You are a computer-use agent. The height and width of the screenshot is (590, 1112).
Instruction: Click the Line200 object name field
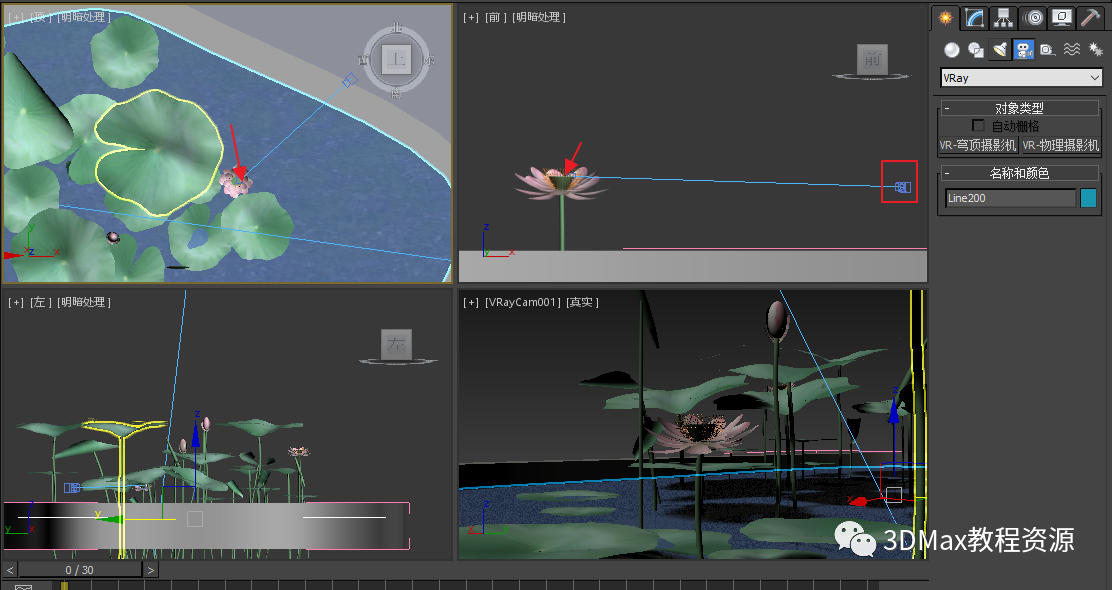[x=1011, y=198]
